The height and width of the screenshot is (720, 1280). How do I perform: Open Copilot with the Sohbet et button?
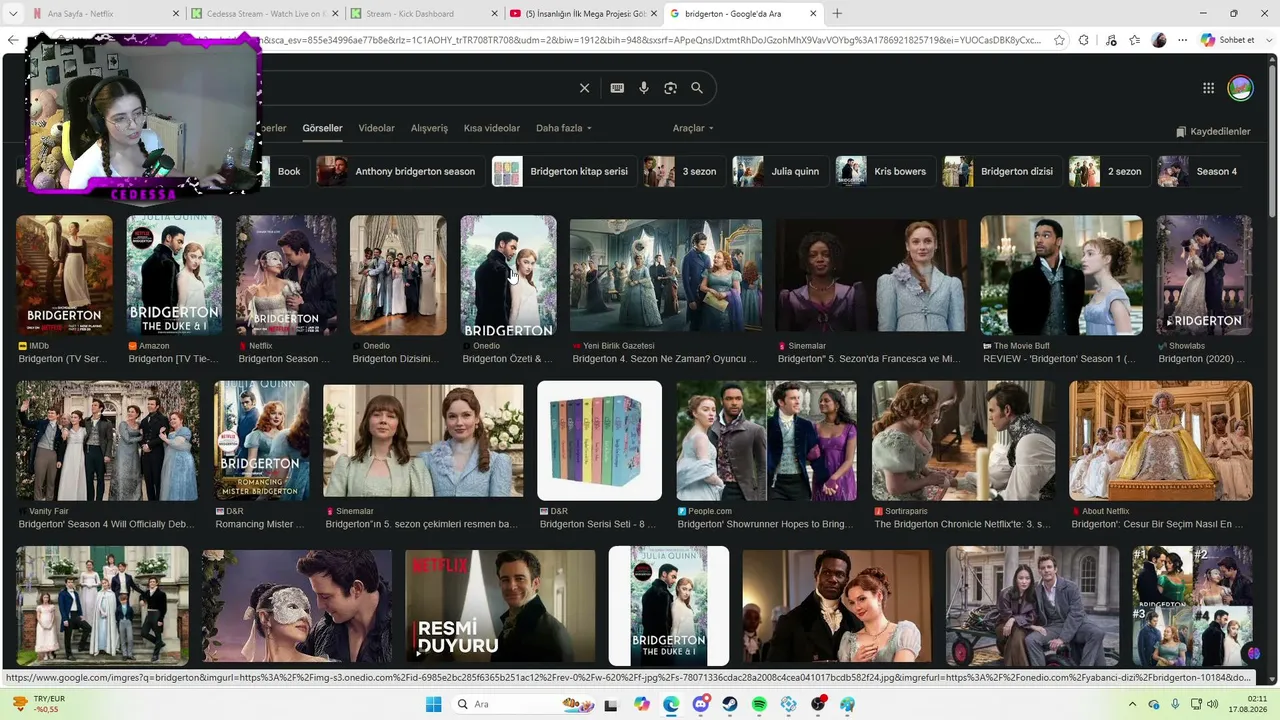point(1228,40)
